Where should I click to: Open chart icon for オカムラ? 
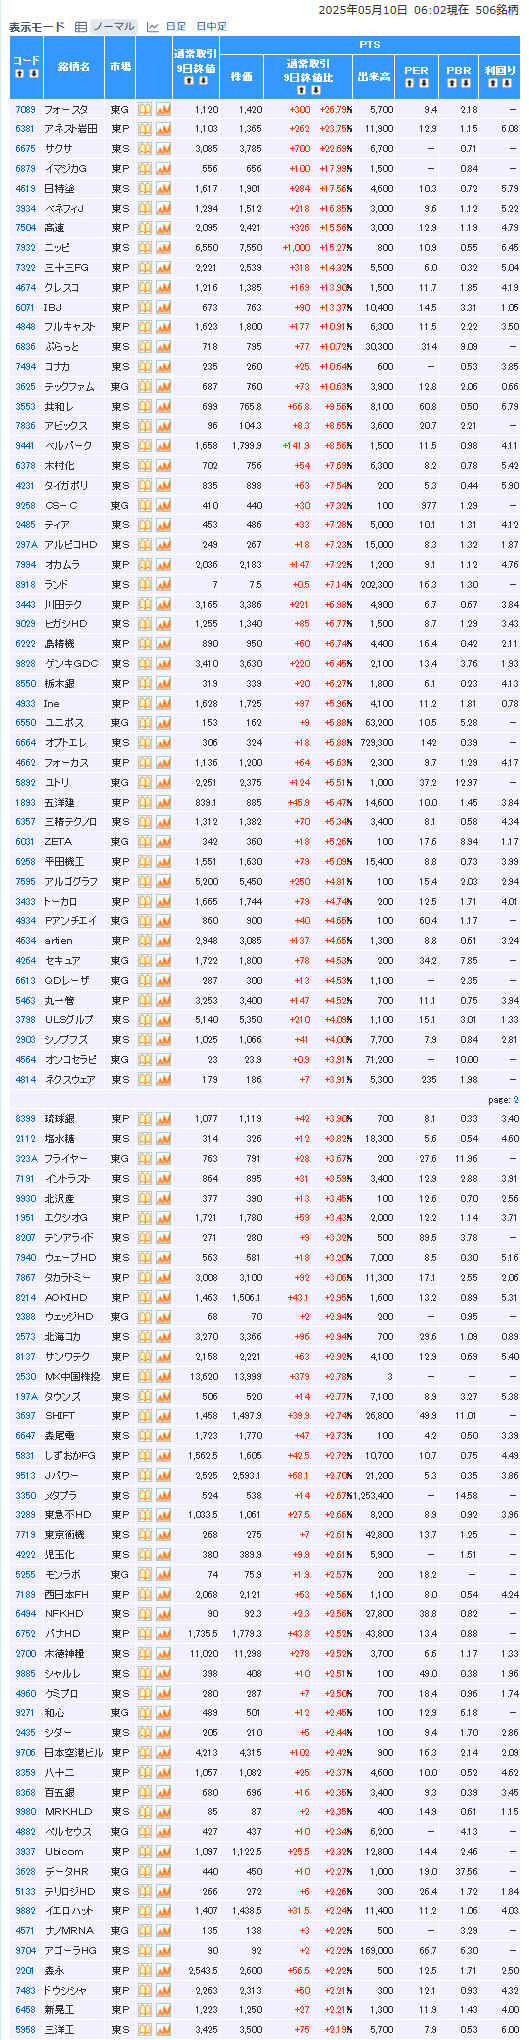tap(163, 564)
